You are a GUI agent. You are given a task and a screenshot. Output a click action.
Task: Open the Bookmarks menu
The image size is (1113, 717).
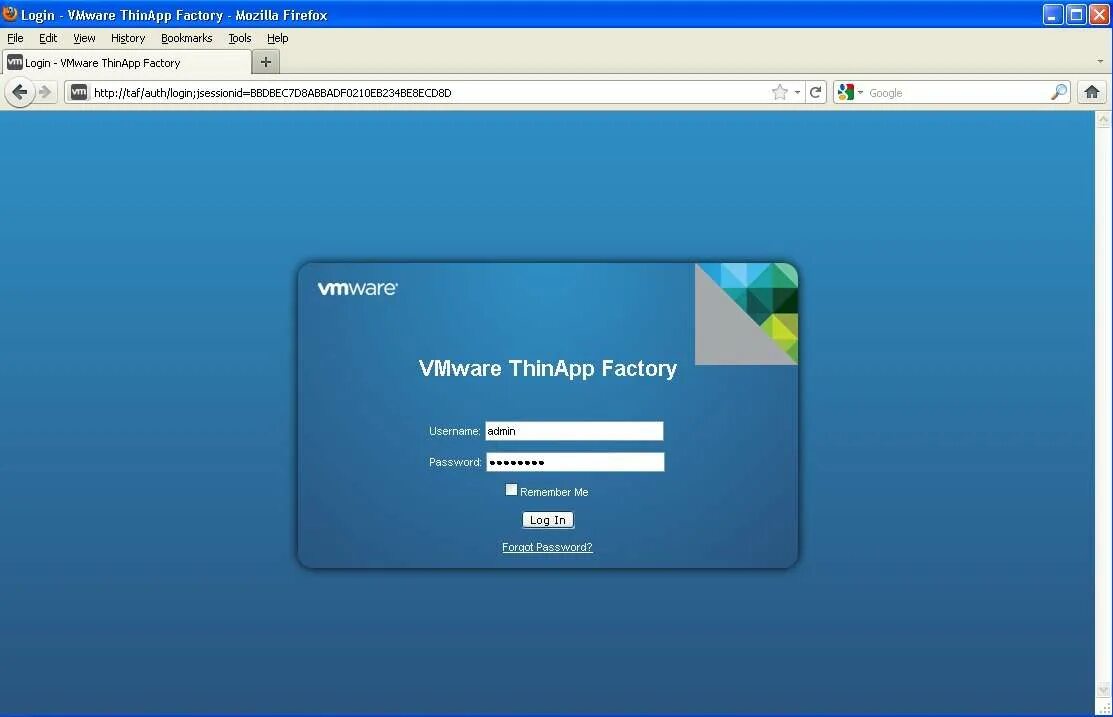pyautogui.click(x=186, y=38)
